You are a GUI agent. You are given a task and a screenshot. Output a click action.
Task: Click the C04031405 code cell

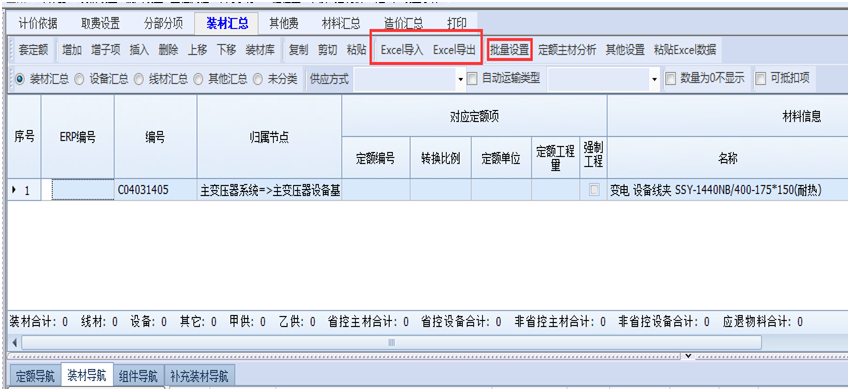(156, 190)
